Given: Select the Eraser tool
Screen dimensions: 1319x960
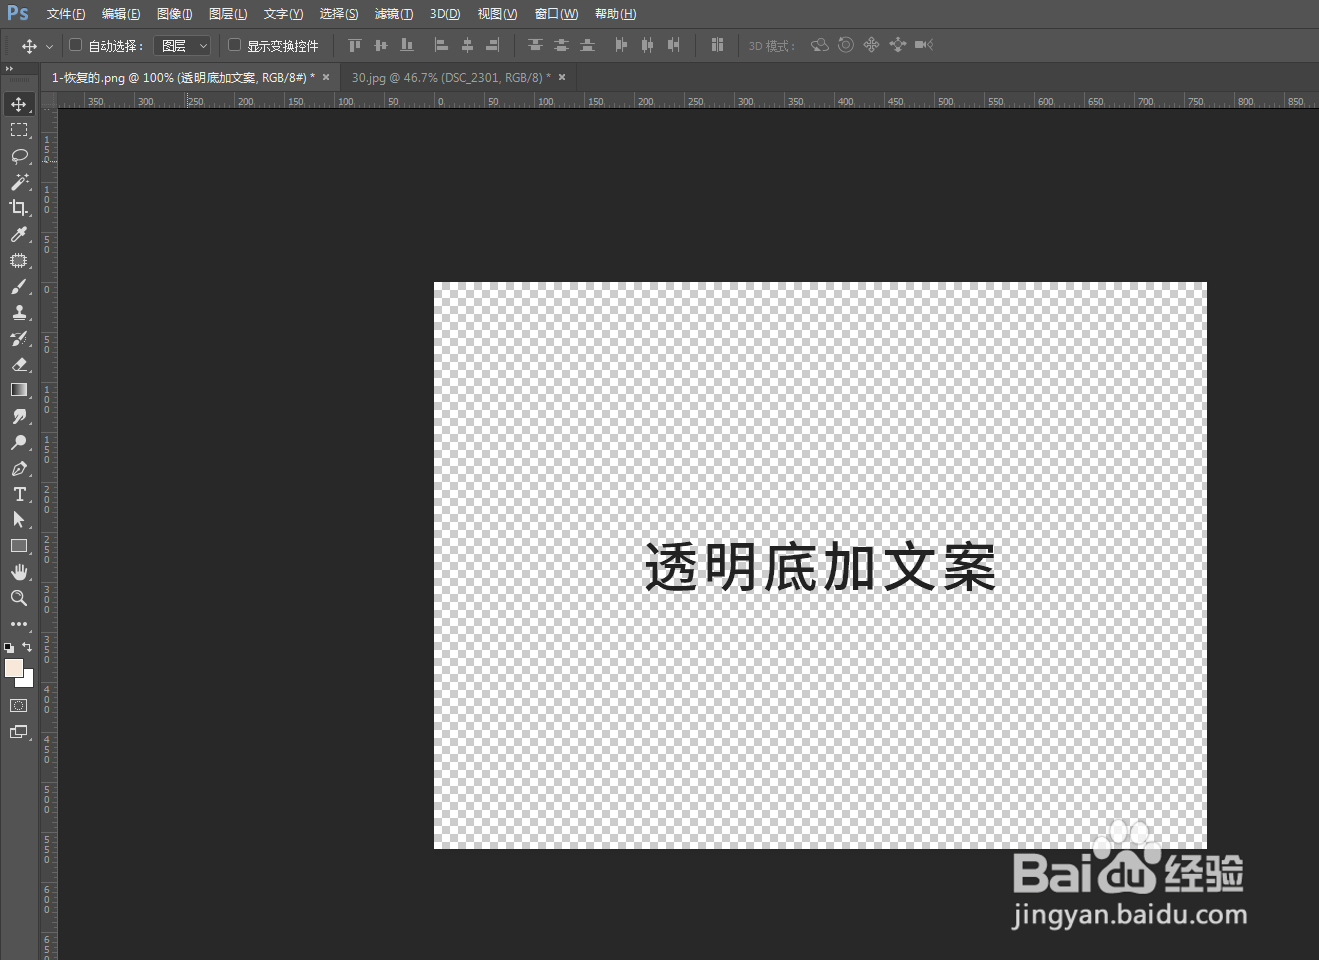Looking at the screenshot, I should (x=19, y=364).
